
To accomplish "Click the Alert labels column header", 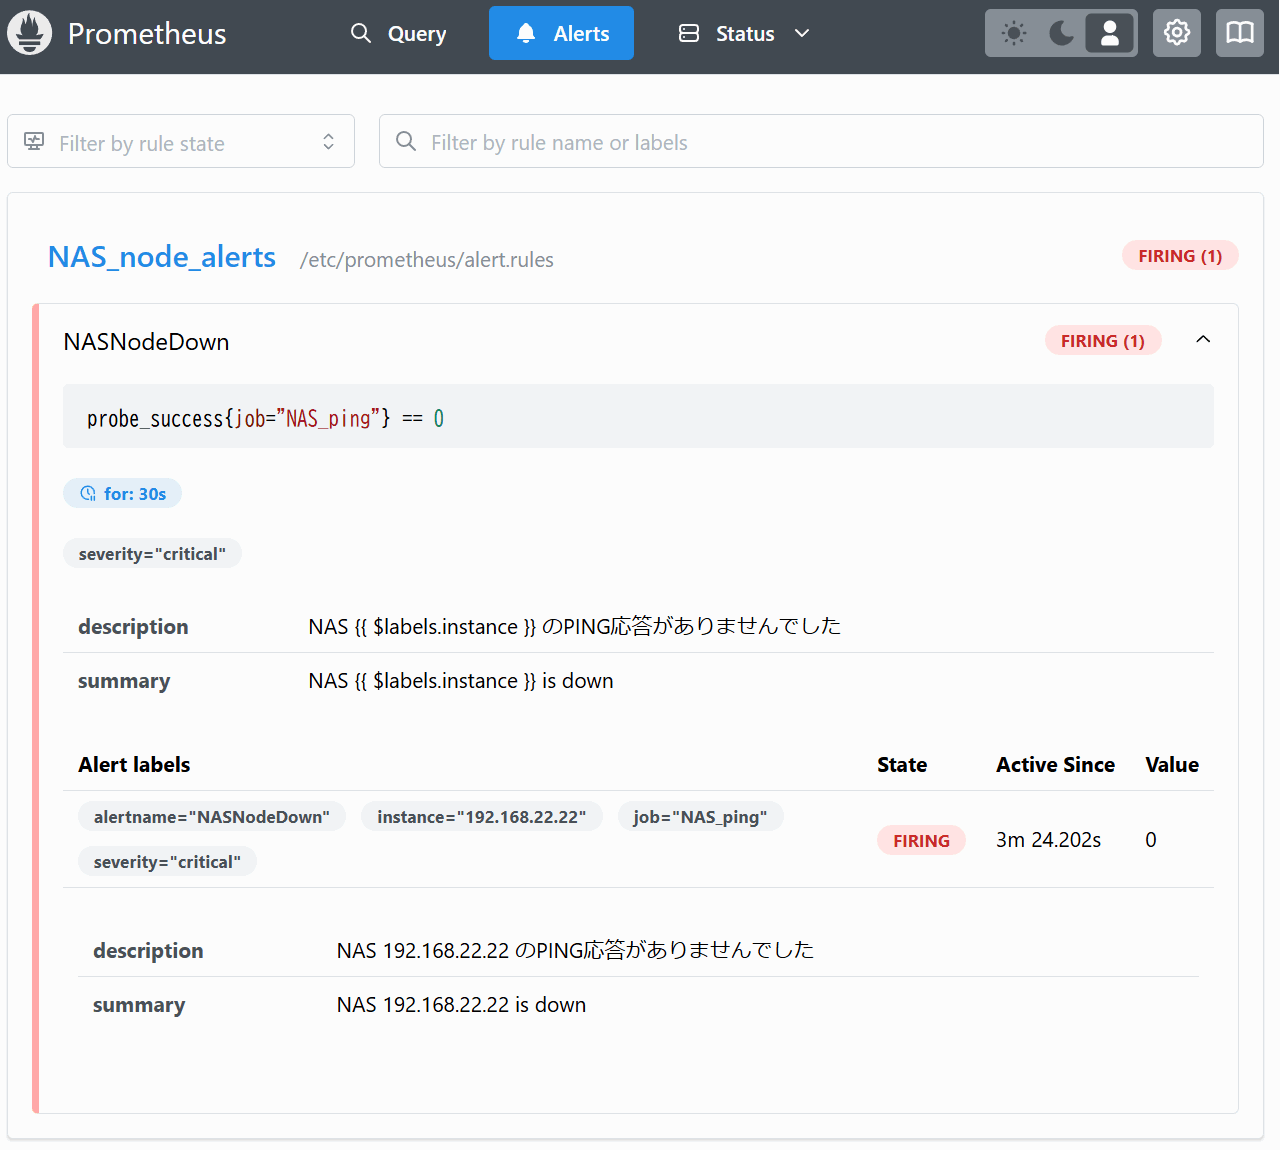I will pyautogui.click(x=134, y=764).
